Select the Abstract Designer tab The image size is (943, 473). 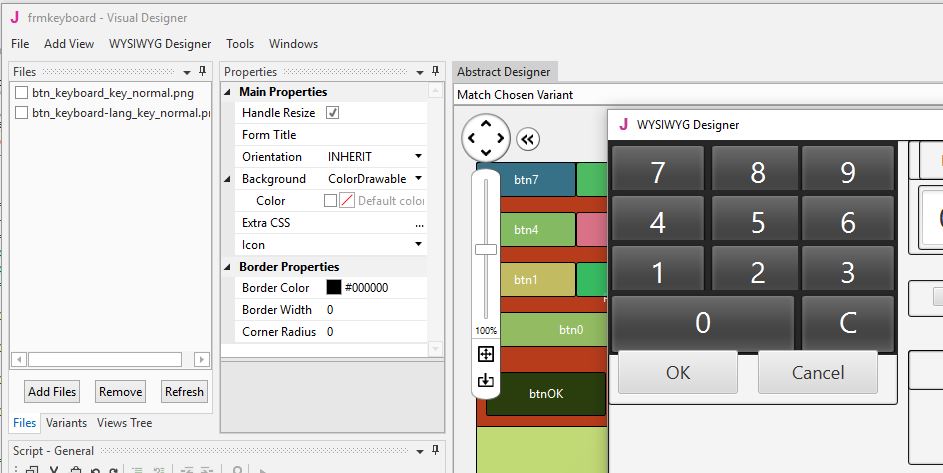504,72
